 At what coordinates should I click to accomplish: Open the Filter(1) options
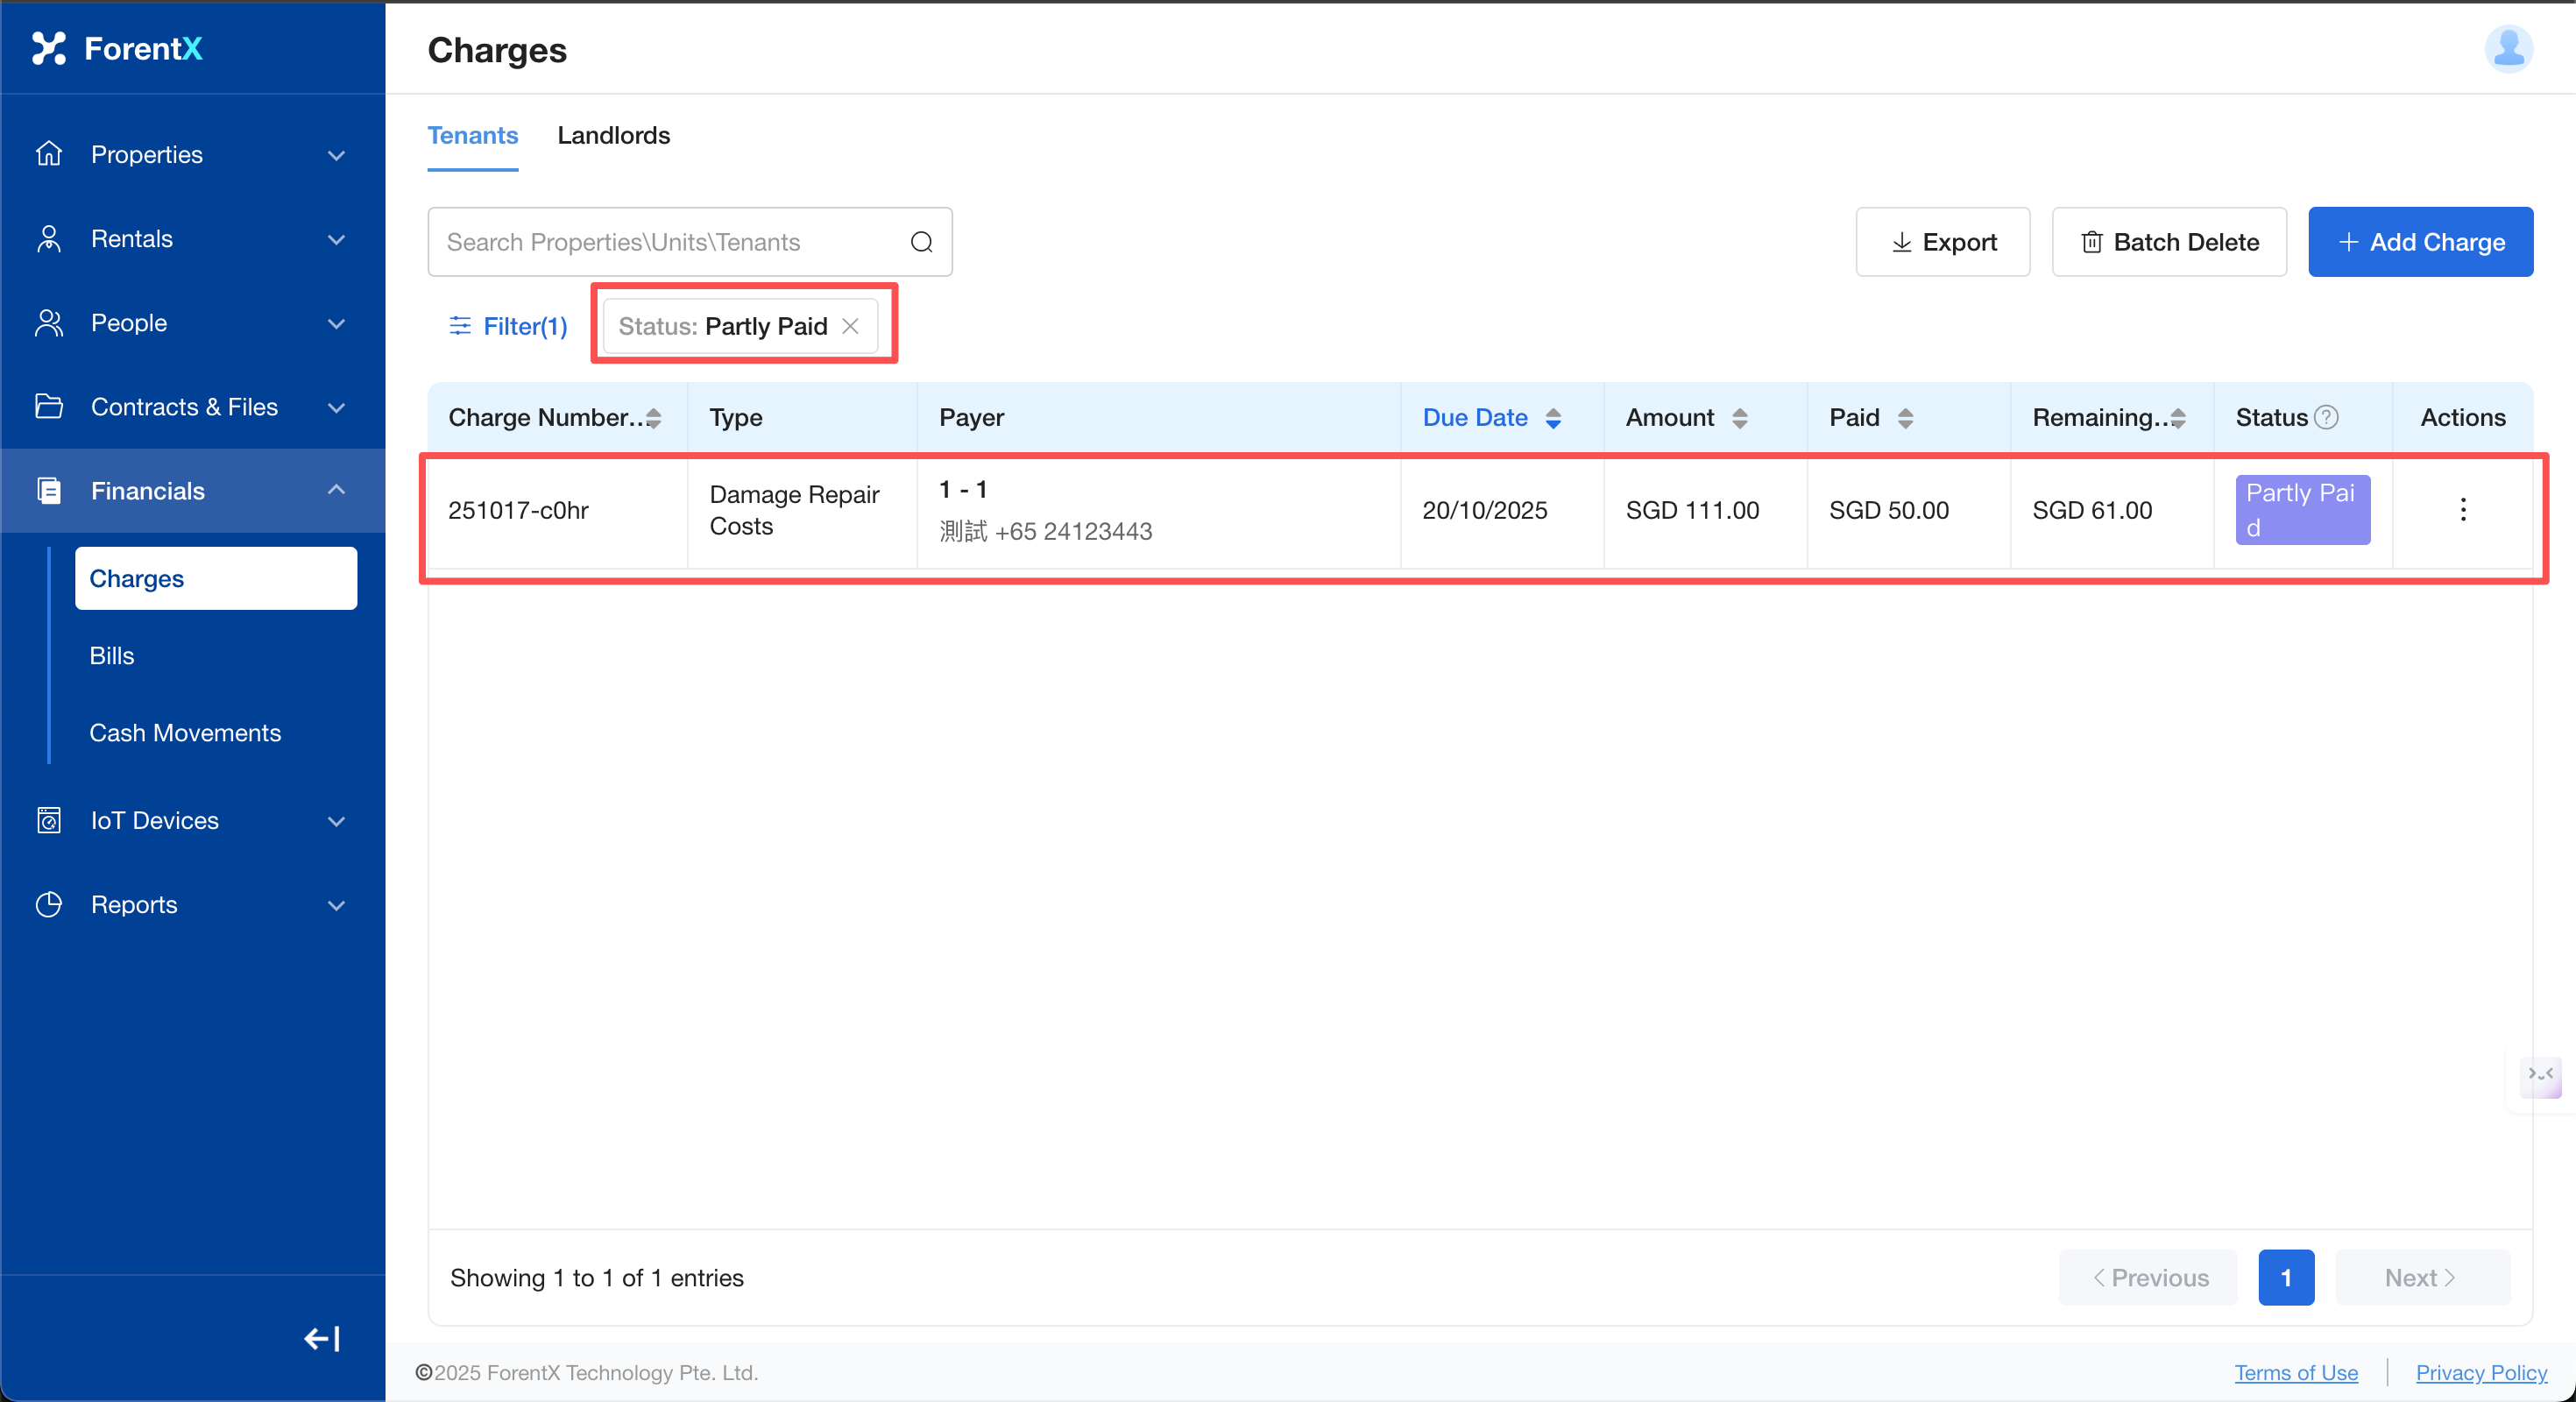tap(508, 326)
